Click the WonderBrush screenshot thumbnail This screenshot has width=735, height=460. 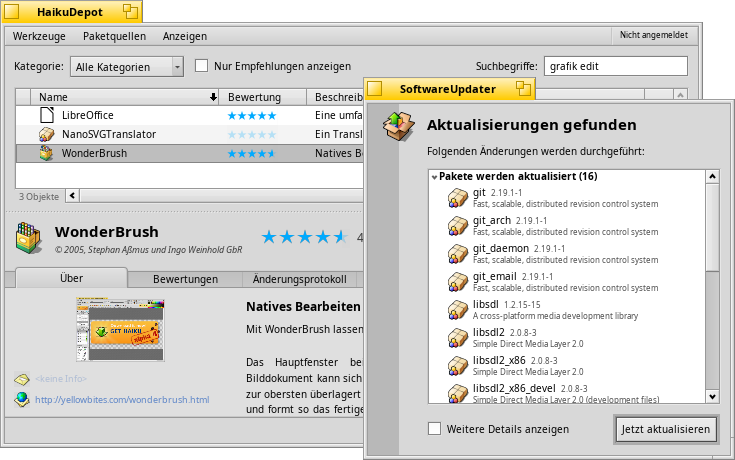pos(120,328)
